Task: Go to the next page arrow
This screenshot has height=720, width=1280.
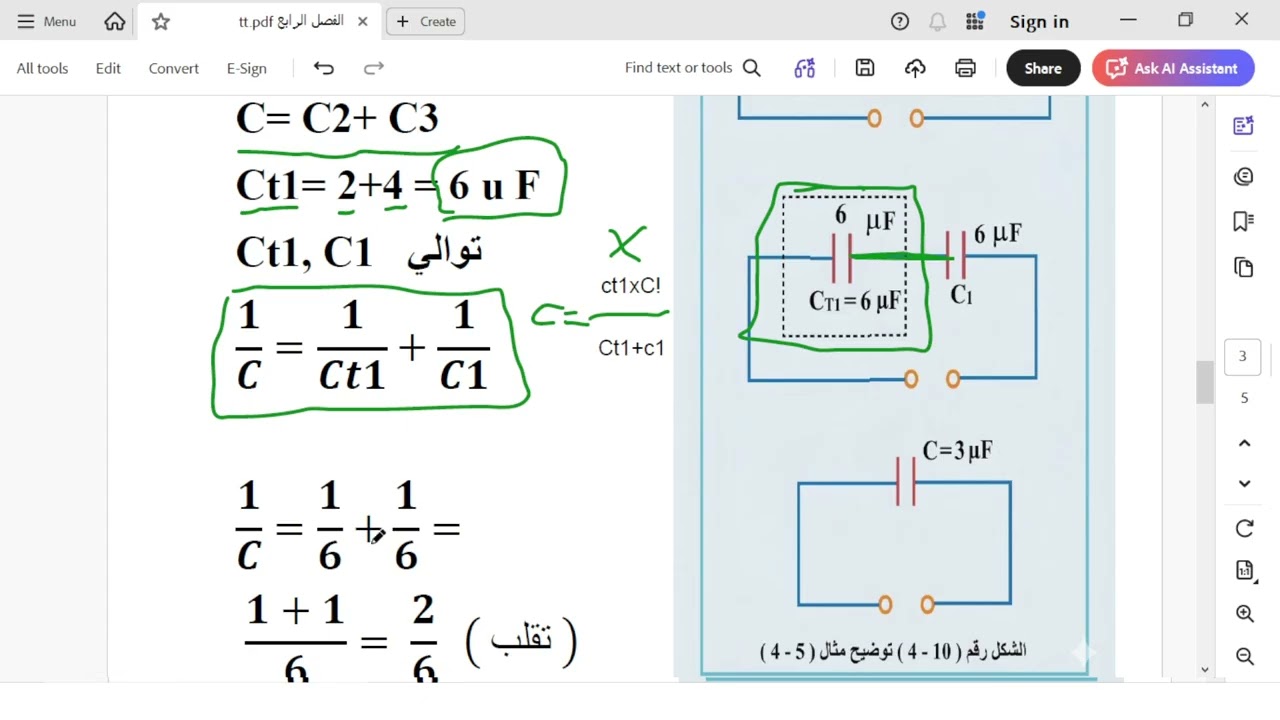Action: [x=1244, y=484]
